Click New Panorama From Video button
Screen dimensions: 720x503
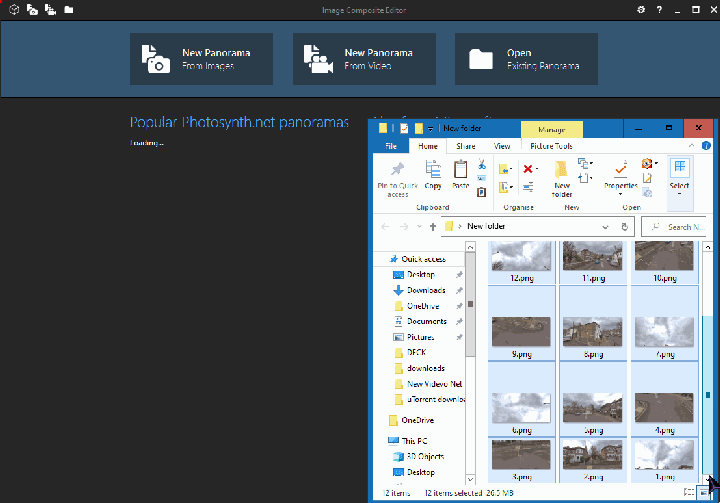[364, 58]
